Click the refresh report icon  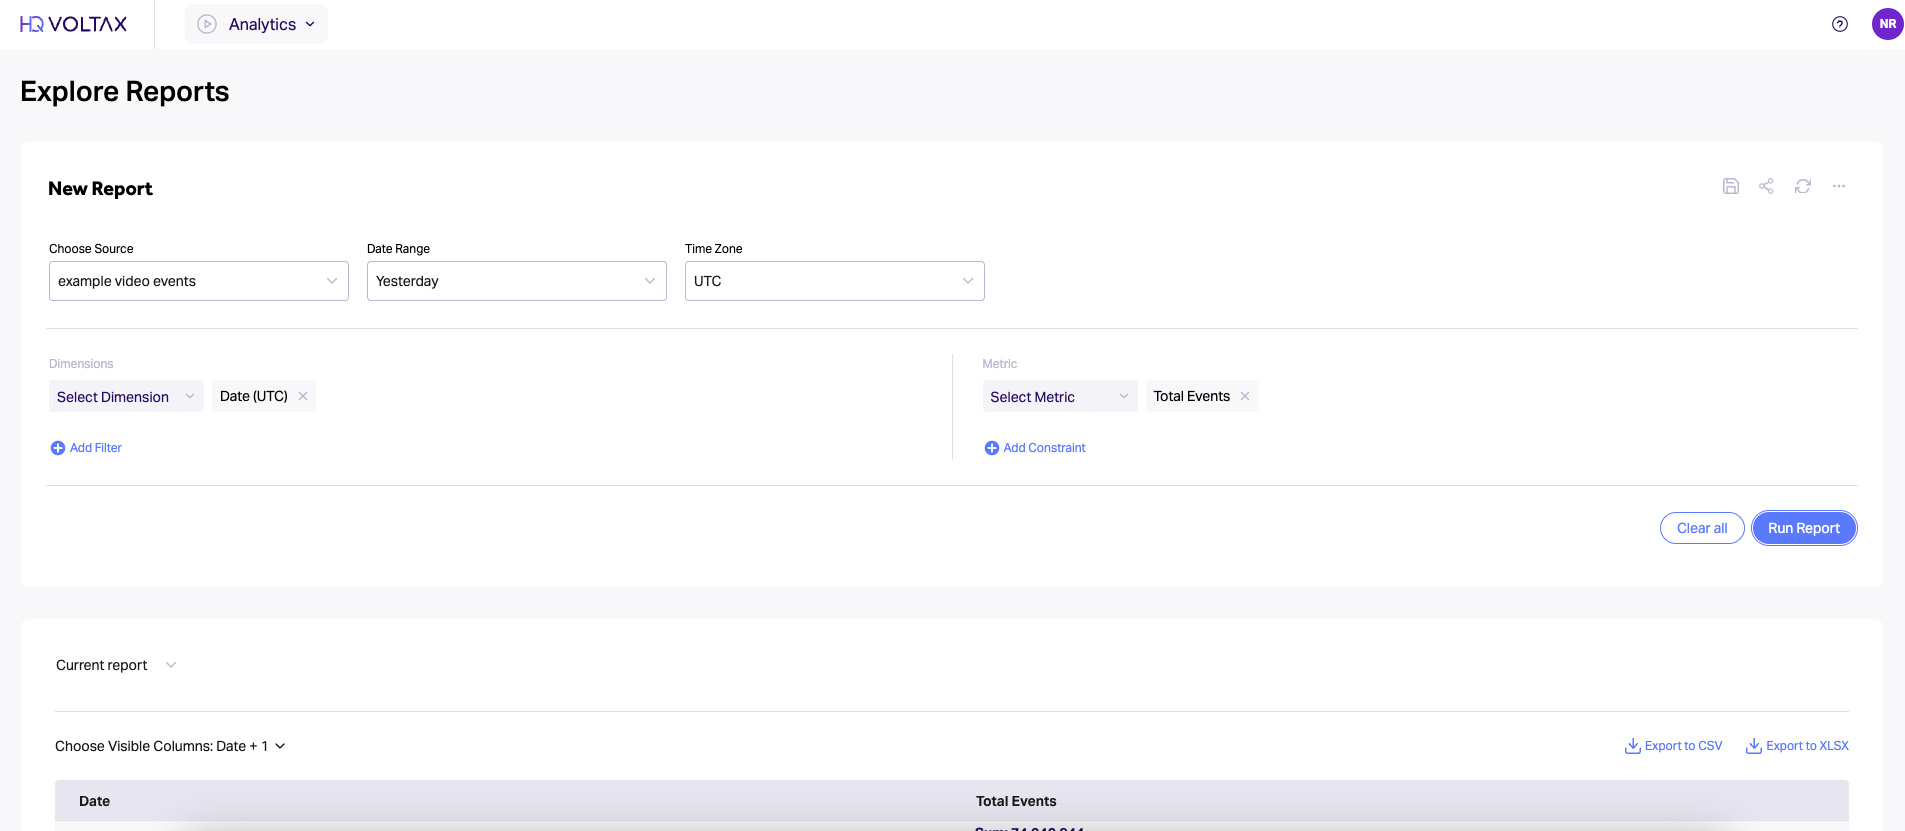(x=1802, y=186)
